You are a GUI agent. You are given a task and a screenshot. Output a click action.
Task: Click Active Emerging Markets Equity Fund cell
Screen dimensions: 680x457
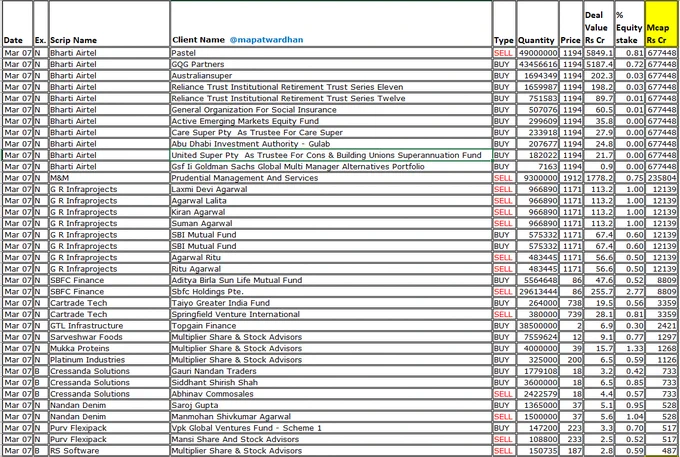click(x=331, y=121)
